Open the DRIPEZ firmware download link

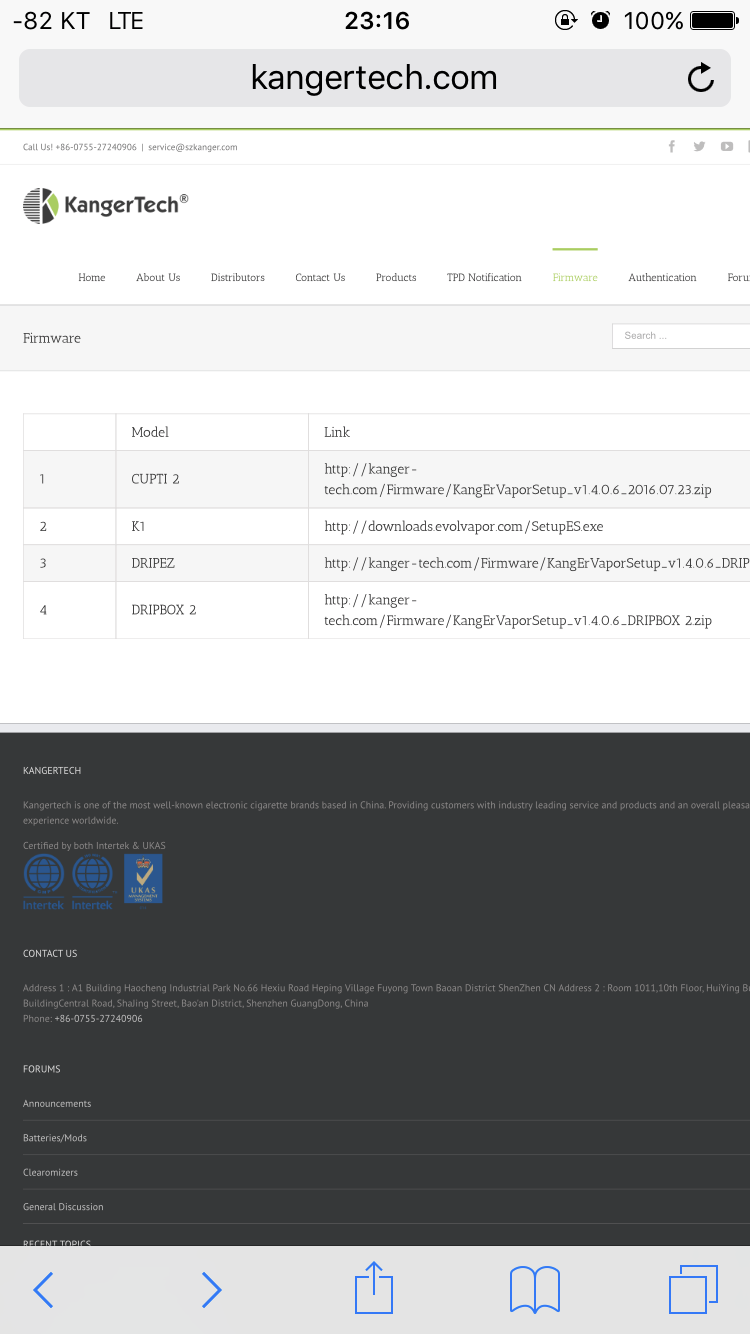pos(537,563)
